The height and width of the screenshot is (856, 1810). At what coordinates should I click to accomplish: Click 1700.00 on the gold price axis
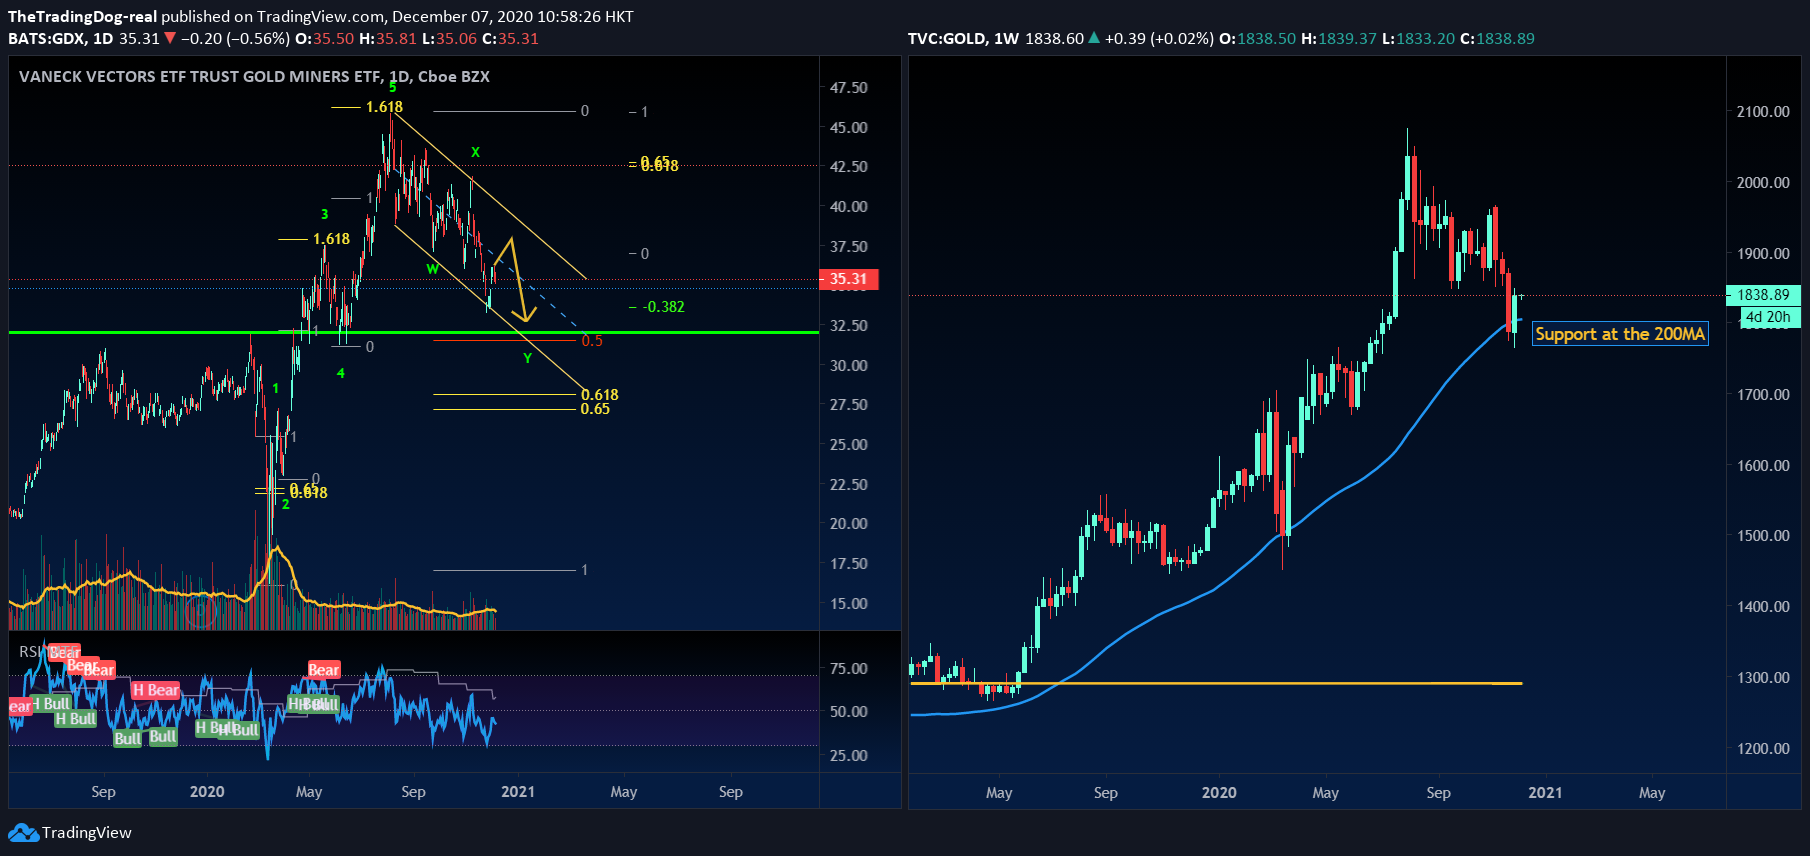1763,394
